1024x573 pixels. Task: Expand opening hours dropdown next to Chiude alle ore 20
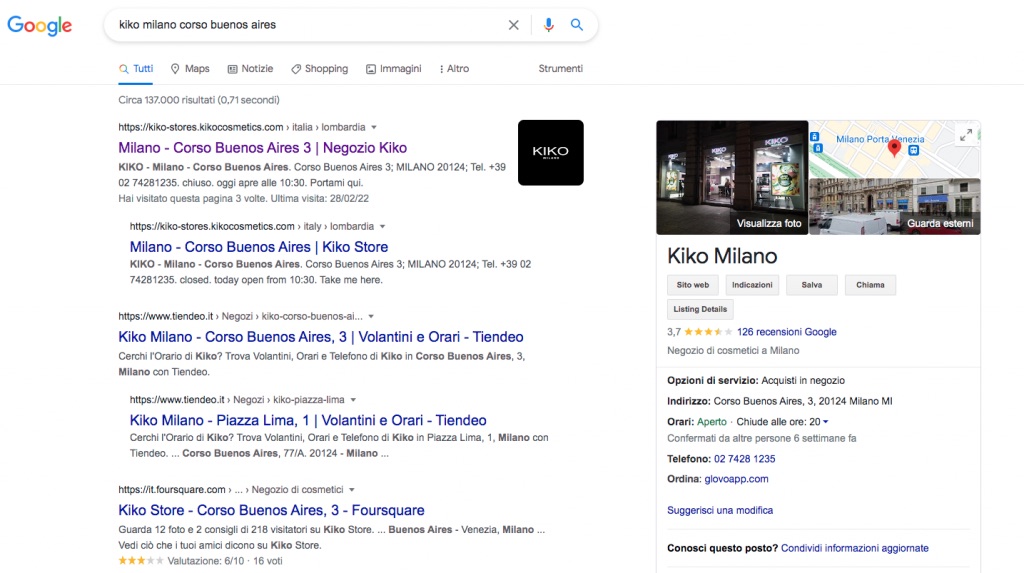tap(825, 422)
